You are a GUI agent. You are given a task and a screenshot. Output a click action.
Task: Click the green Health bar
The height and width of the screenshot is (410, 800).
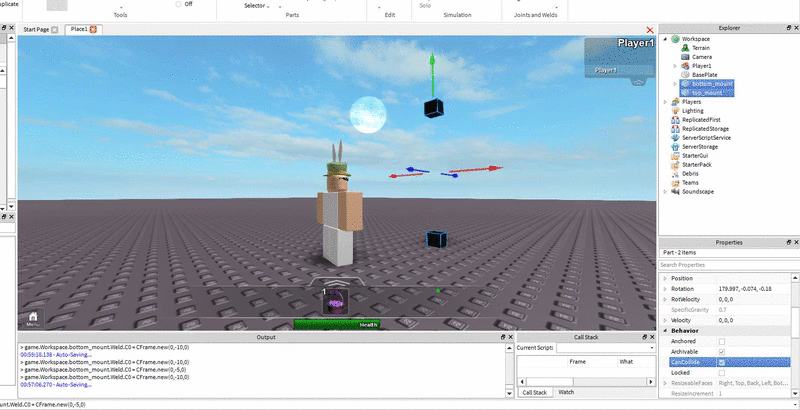coord(337,324)
